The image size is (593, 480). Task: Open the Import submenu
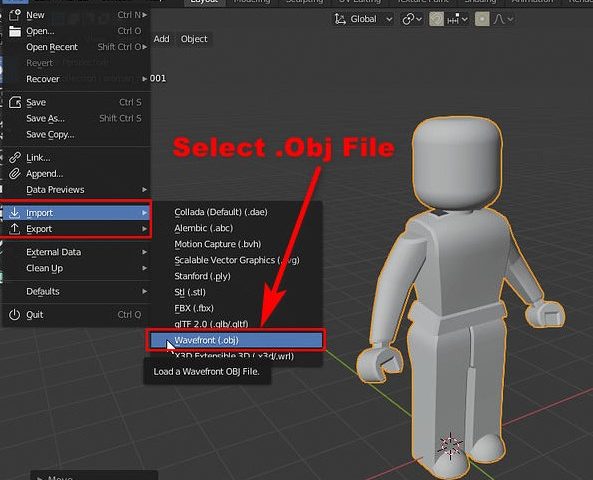[77, 213]
